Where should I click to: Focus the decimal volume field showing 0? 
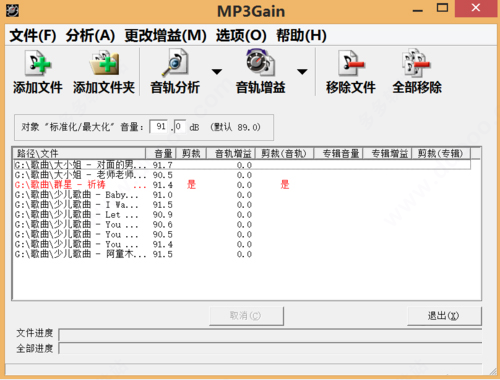(x=179, y=127)
